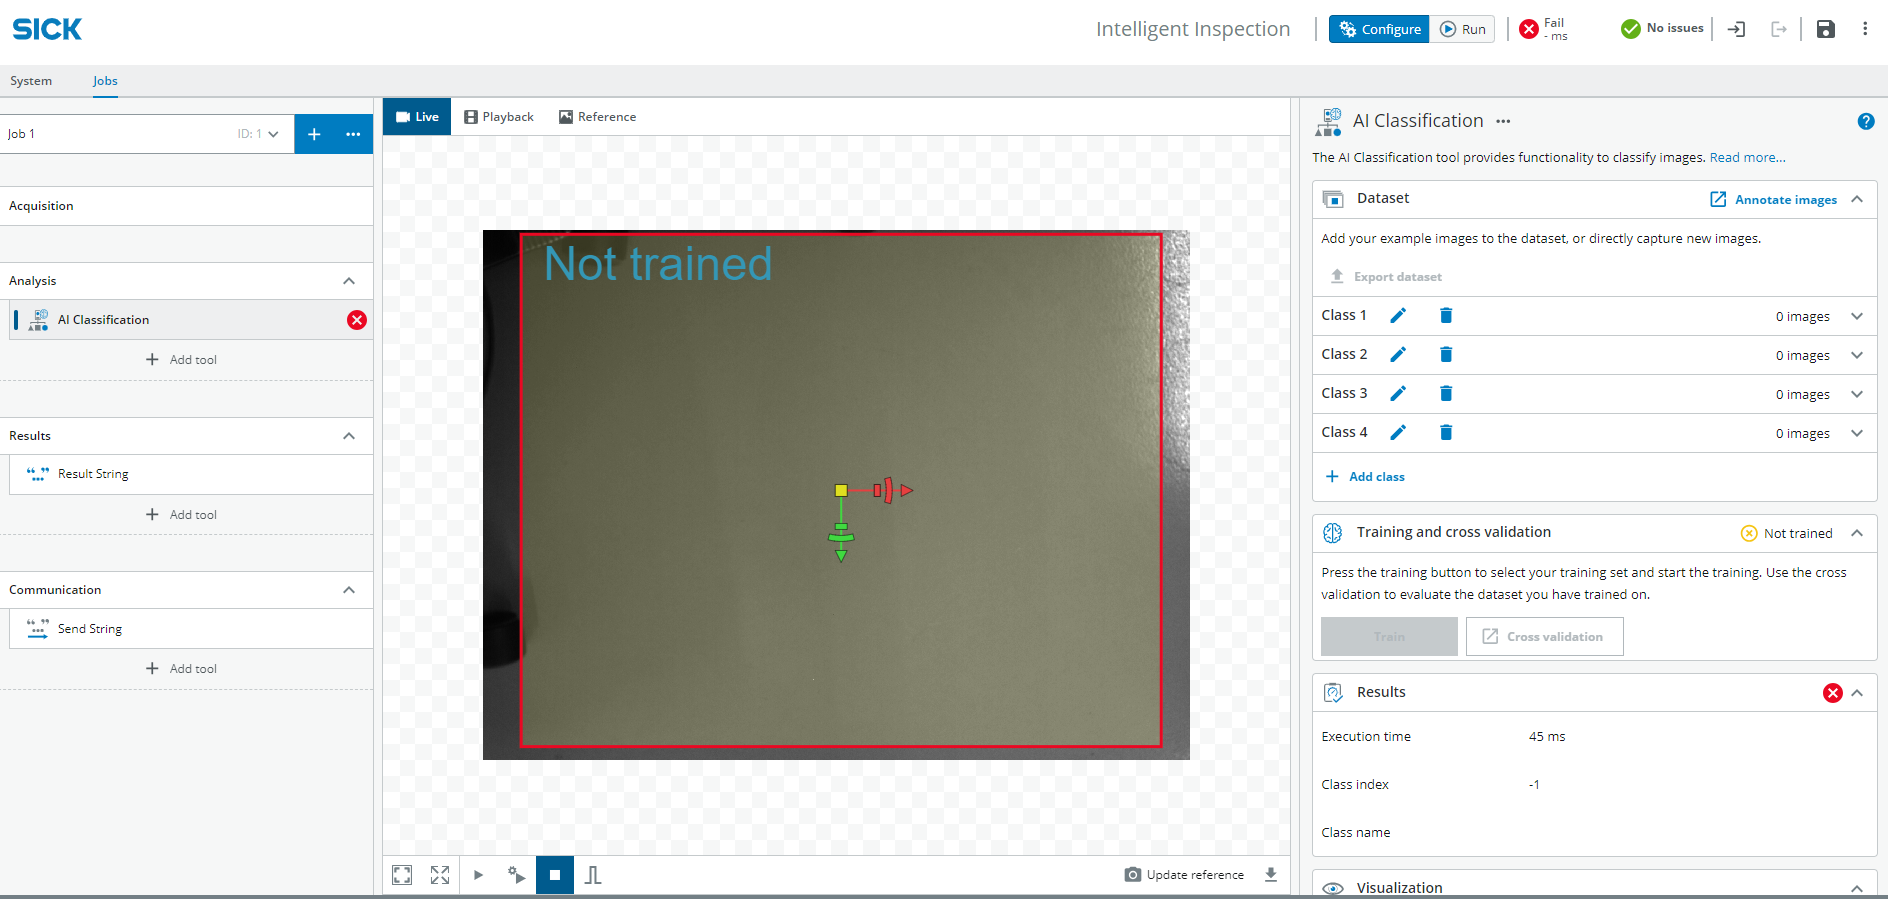Collapse Training and cross validation panel
The height and width of the screenshot is (899, 1888).
pos(1857,533)
